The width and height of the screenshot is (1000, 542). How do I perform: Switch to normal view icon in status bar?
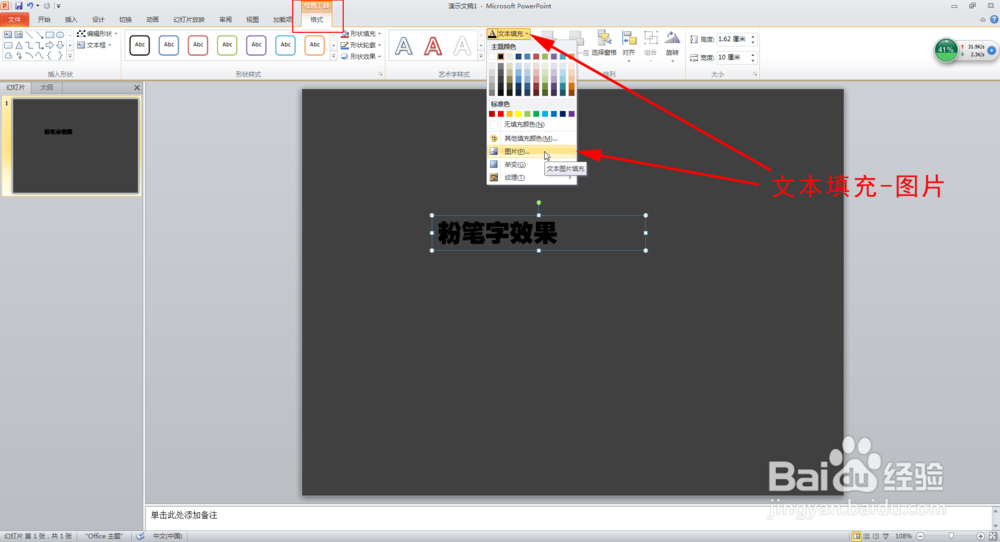(857, 536)
